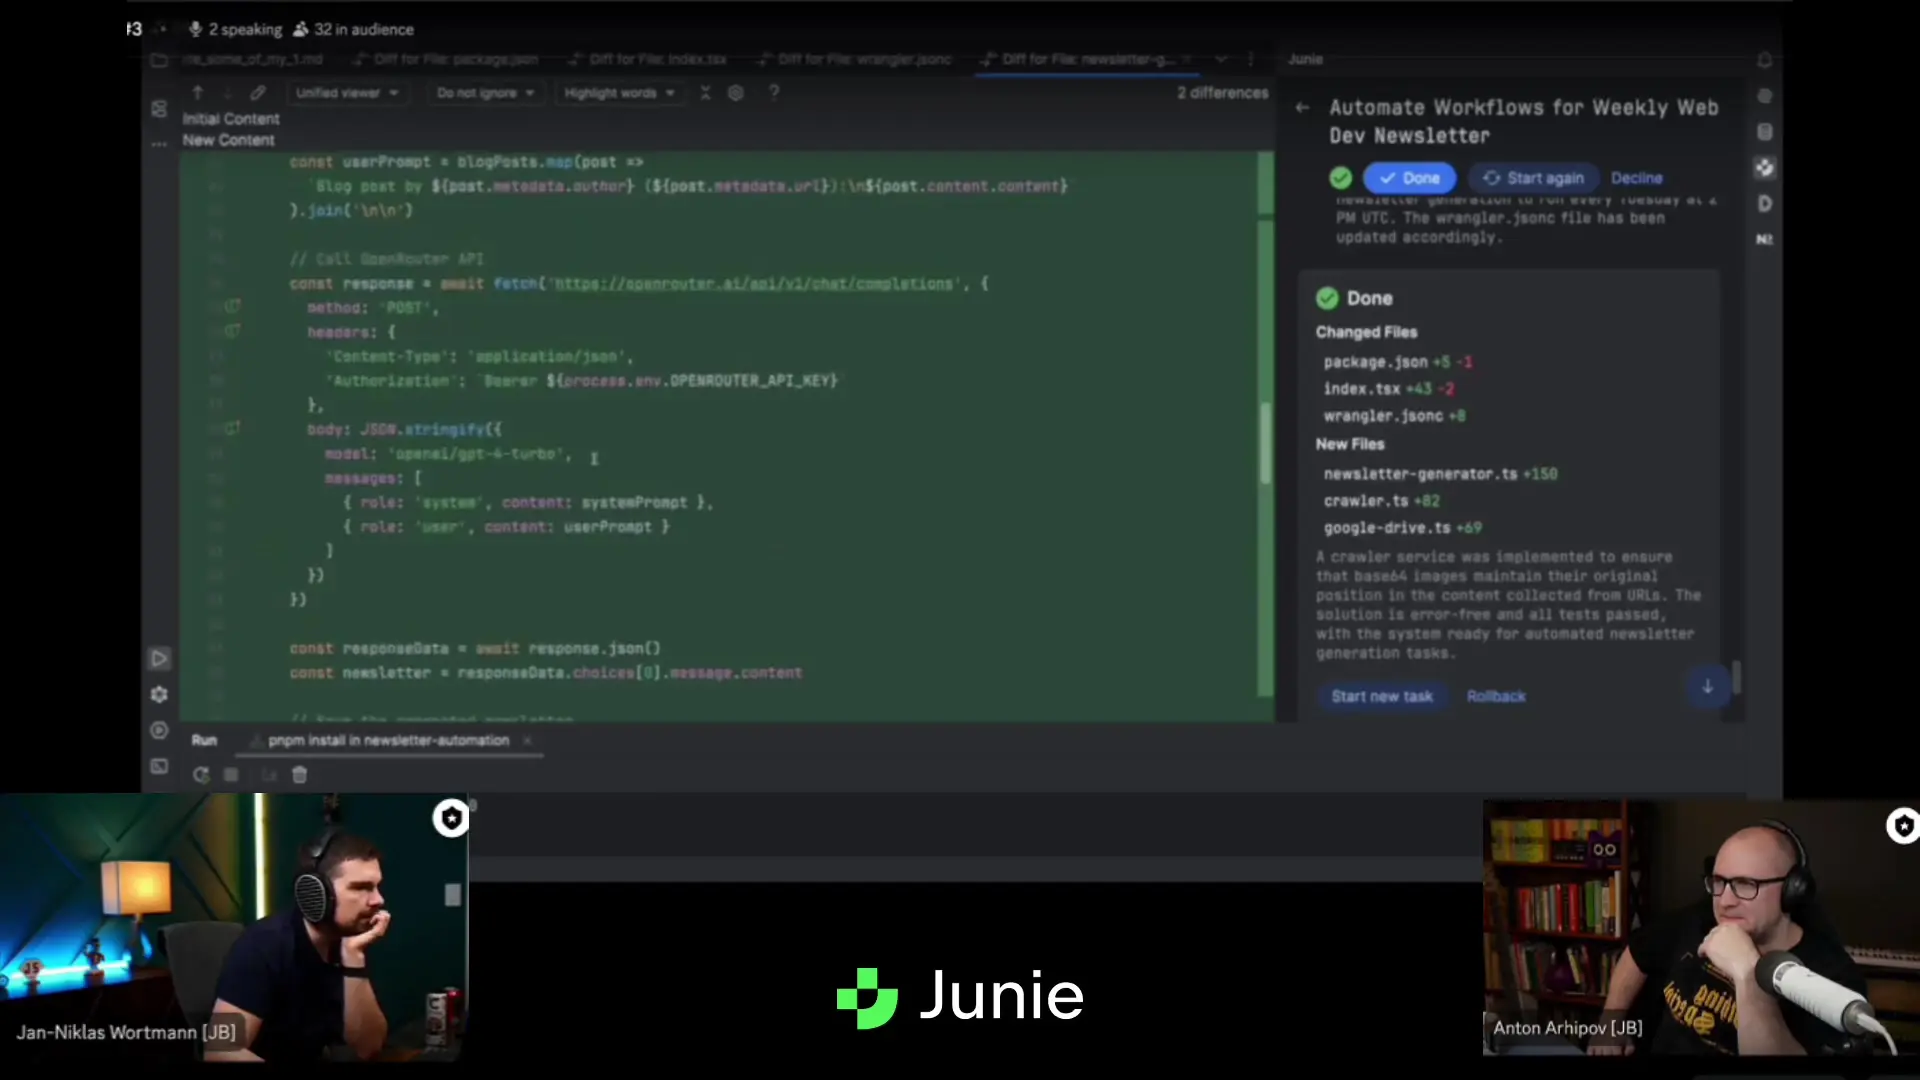
Task: Go to previous difference arrow in diff toolbar
Action: click(x=197, y=92)
